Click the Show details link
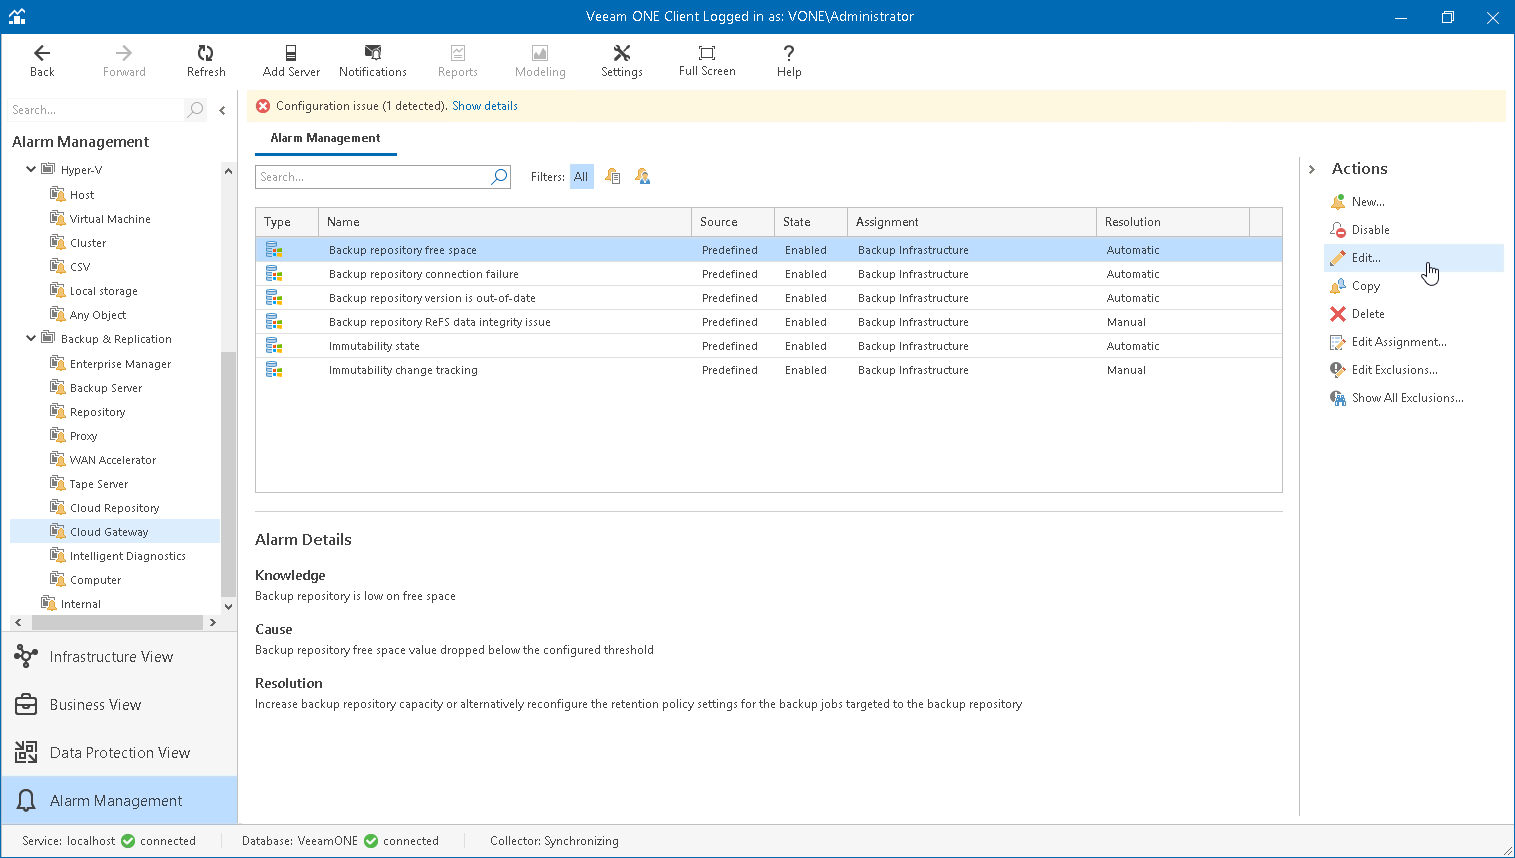This screenshot has width=1515, height=858. tap(484, 106)
